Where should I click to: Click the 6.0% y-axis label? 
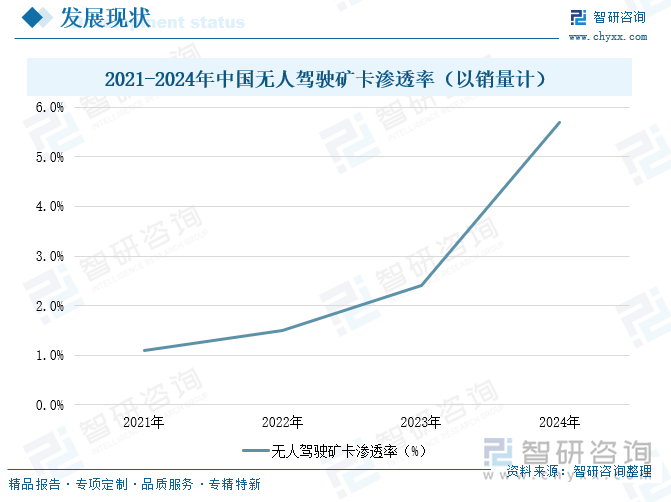point(50,107)
